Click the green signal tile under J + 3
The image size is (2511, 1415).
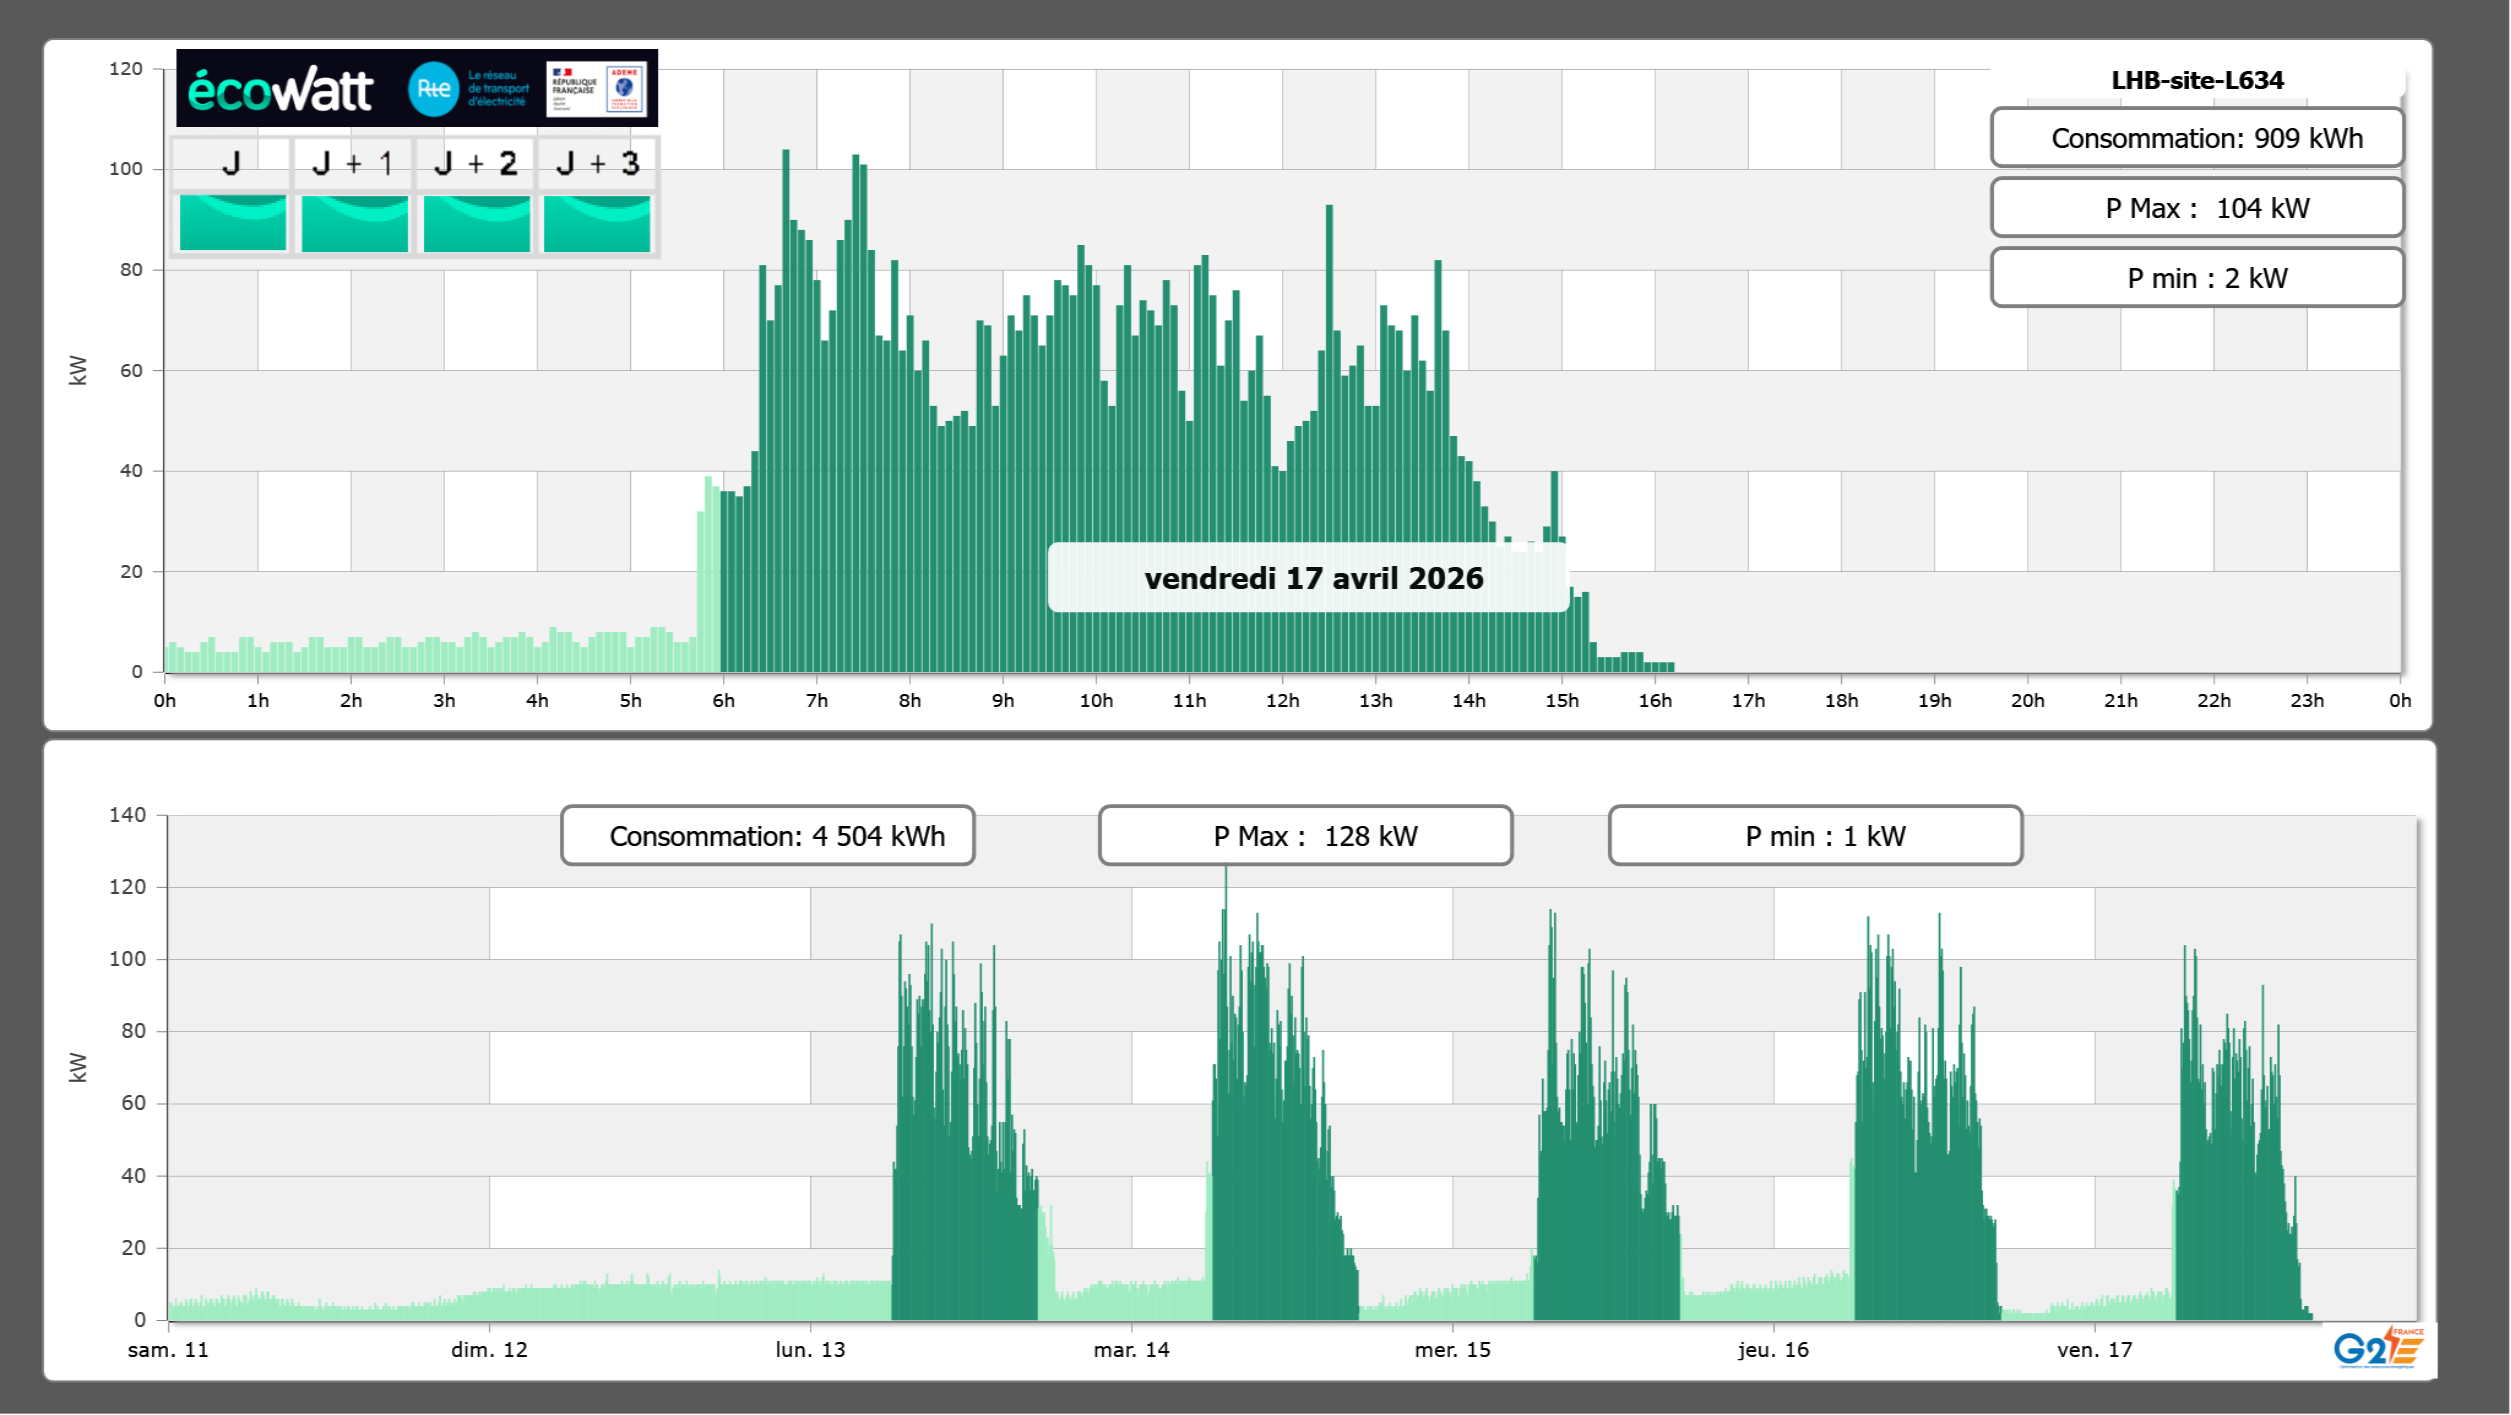pos(597,223)
